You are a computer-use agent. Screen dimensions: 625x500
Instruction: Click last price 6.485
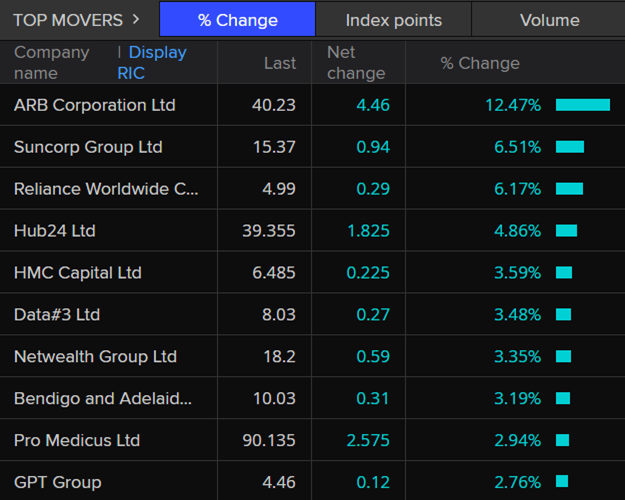tap(274, 273)
